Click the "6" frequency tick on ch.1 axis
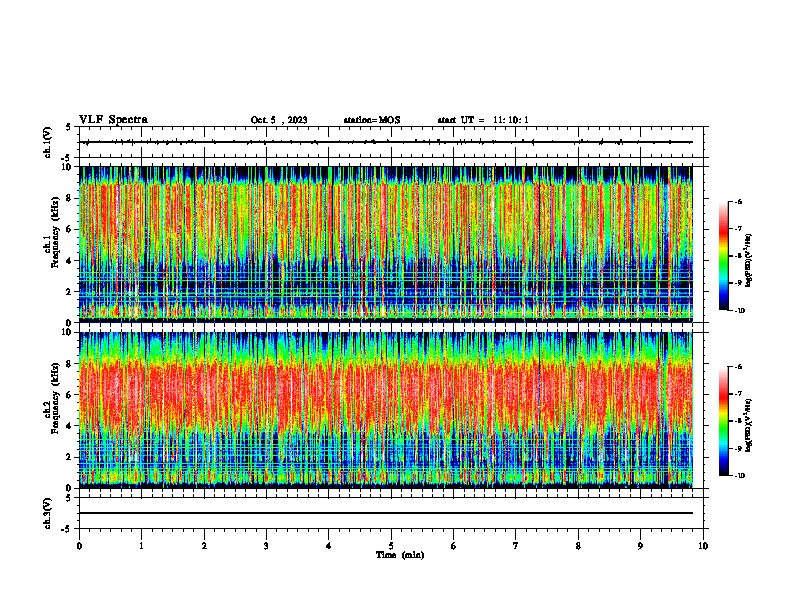 (x=70, y=229)
